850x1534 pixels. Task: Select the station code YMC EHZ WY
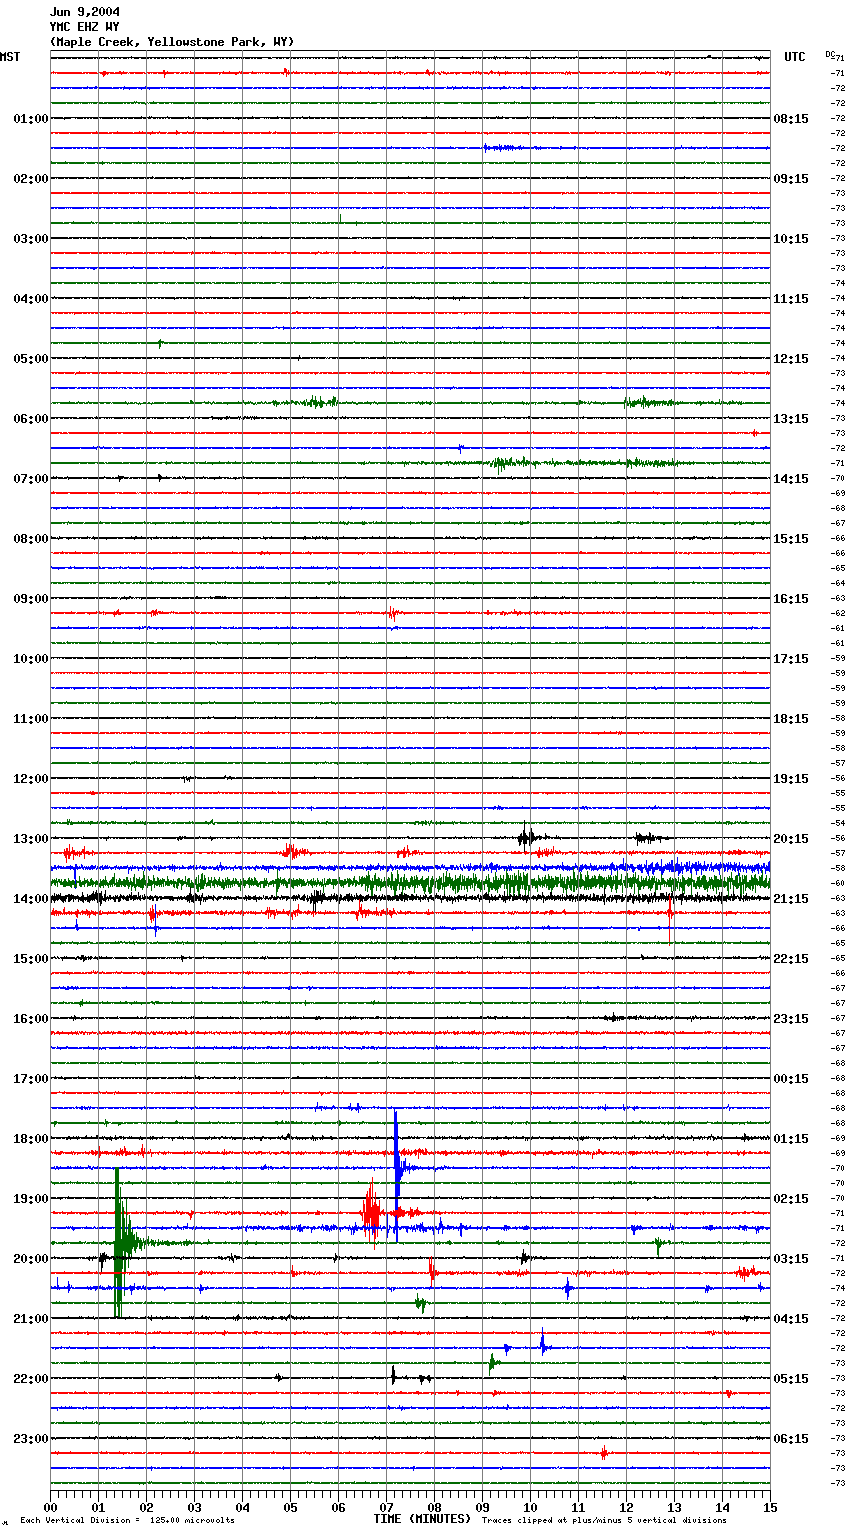[x=85, y=27]
